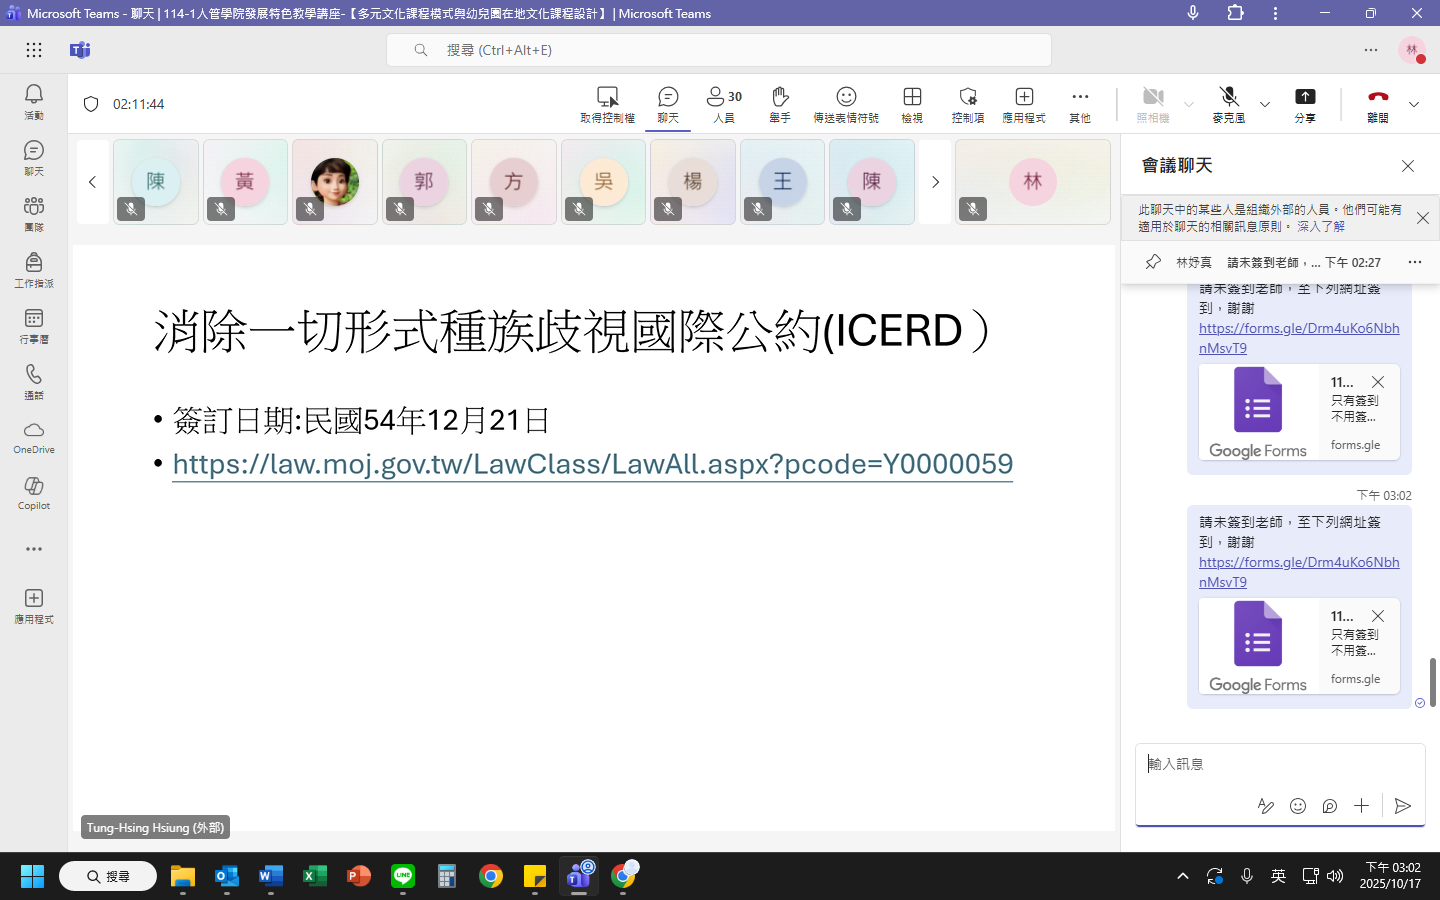Show next participants with right chevron

pyautogui.click(x=935, y=182)
